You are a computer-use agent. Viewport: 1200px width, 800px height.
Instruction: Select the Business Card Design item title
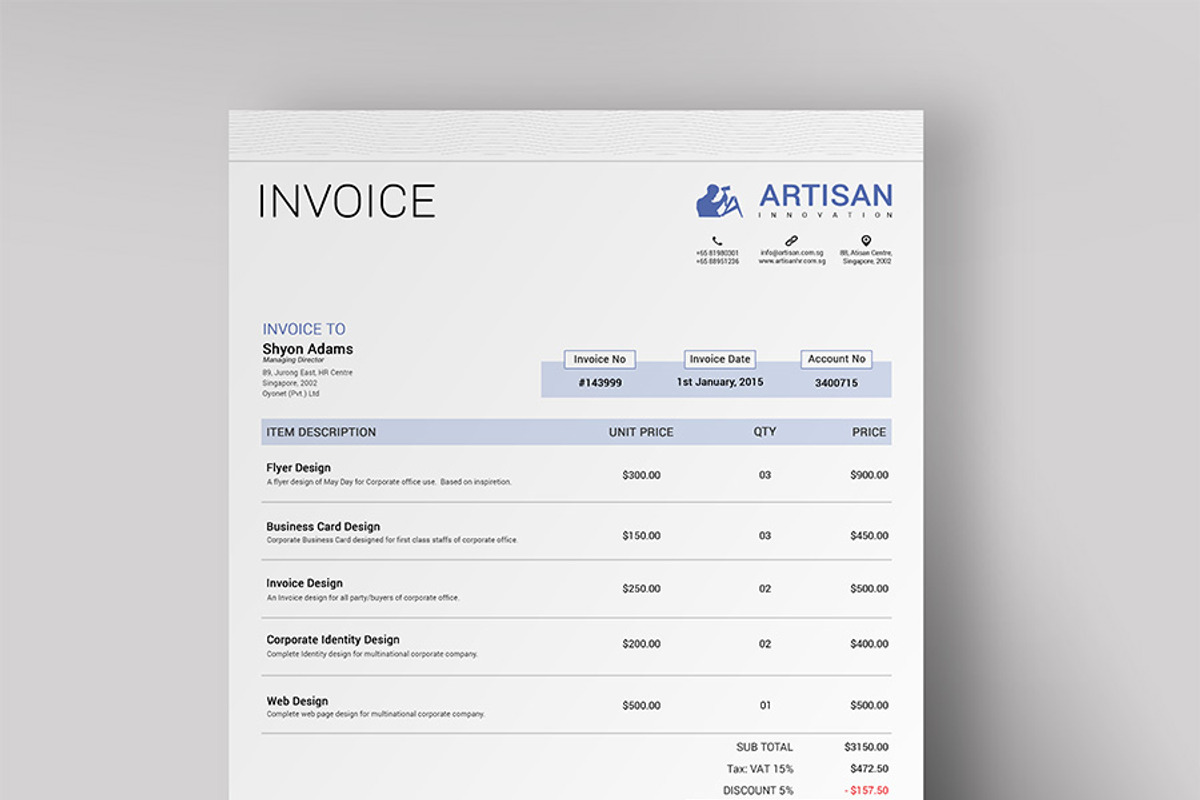[x=323, y=527]
